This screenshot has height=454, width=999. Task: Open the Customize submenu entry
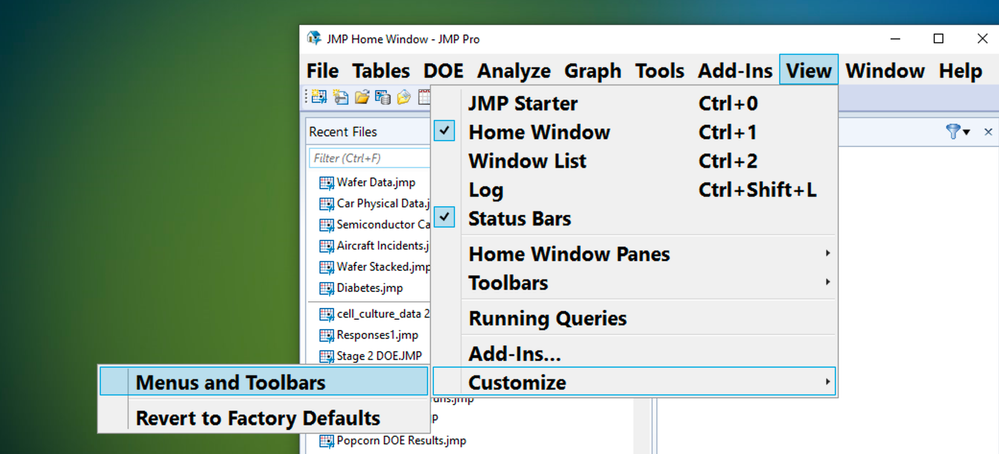(634, 383)
